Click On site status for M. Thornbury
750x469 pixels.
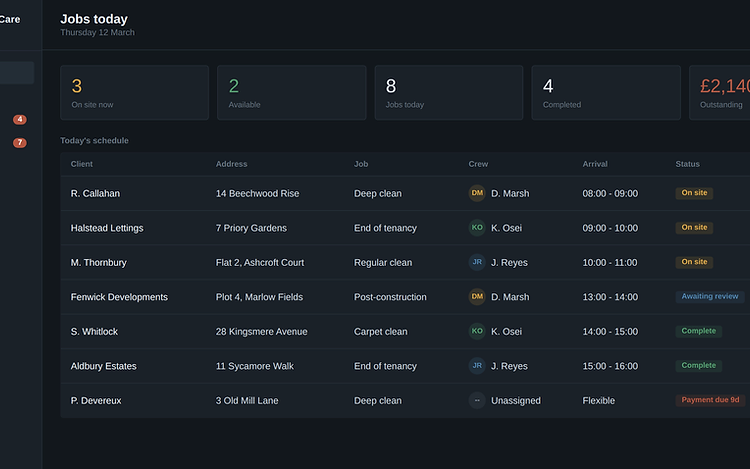point(694,262)
